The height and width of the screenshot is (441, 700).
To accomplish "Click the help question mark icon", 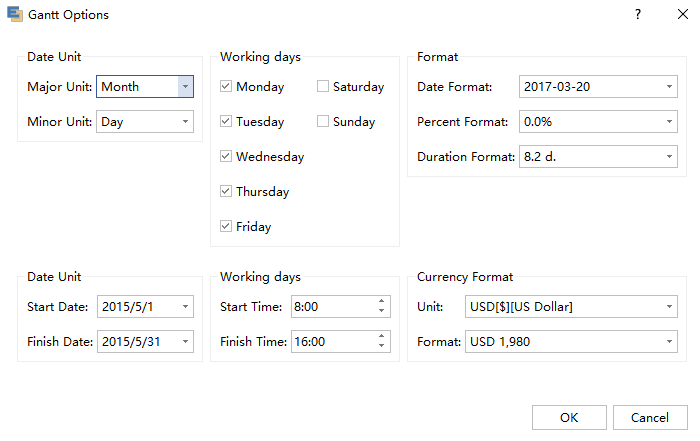I will click(x=637, y=15).
